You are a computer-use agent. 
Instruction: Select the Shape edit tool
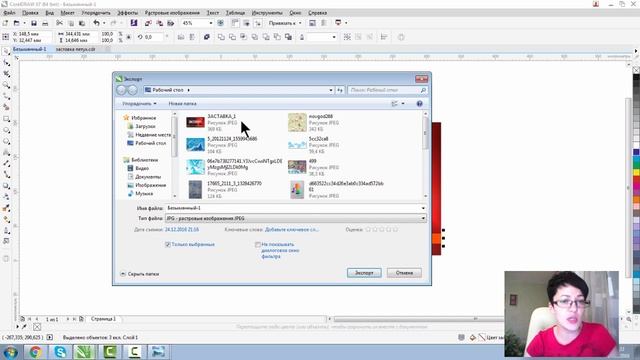tap(6, 62)
